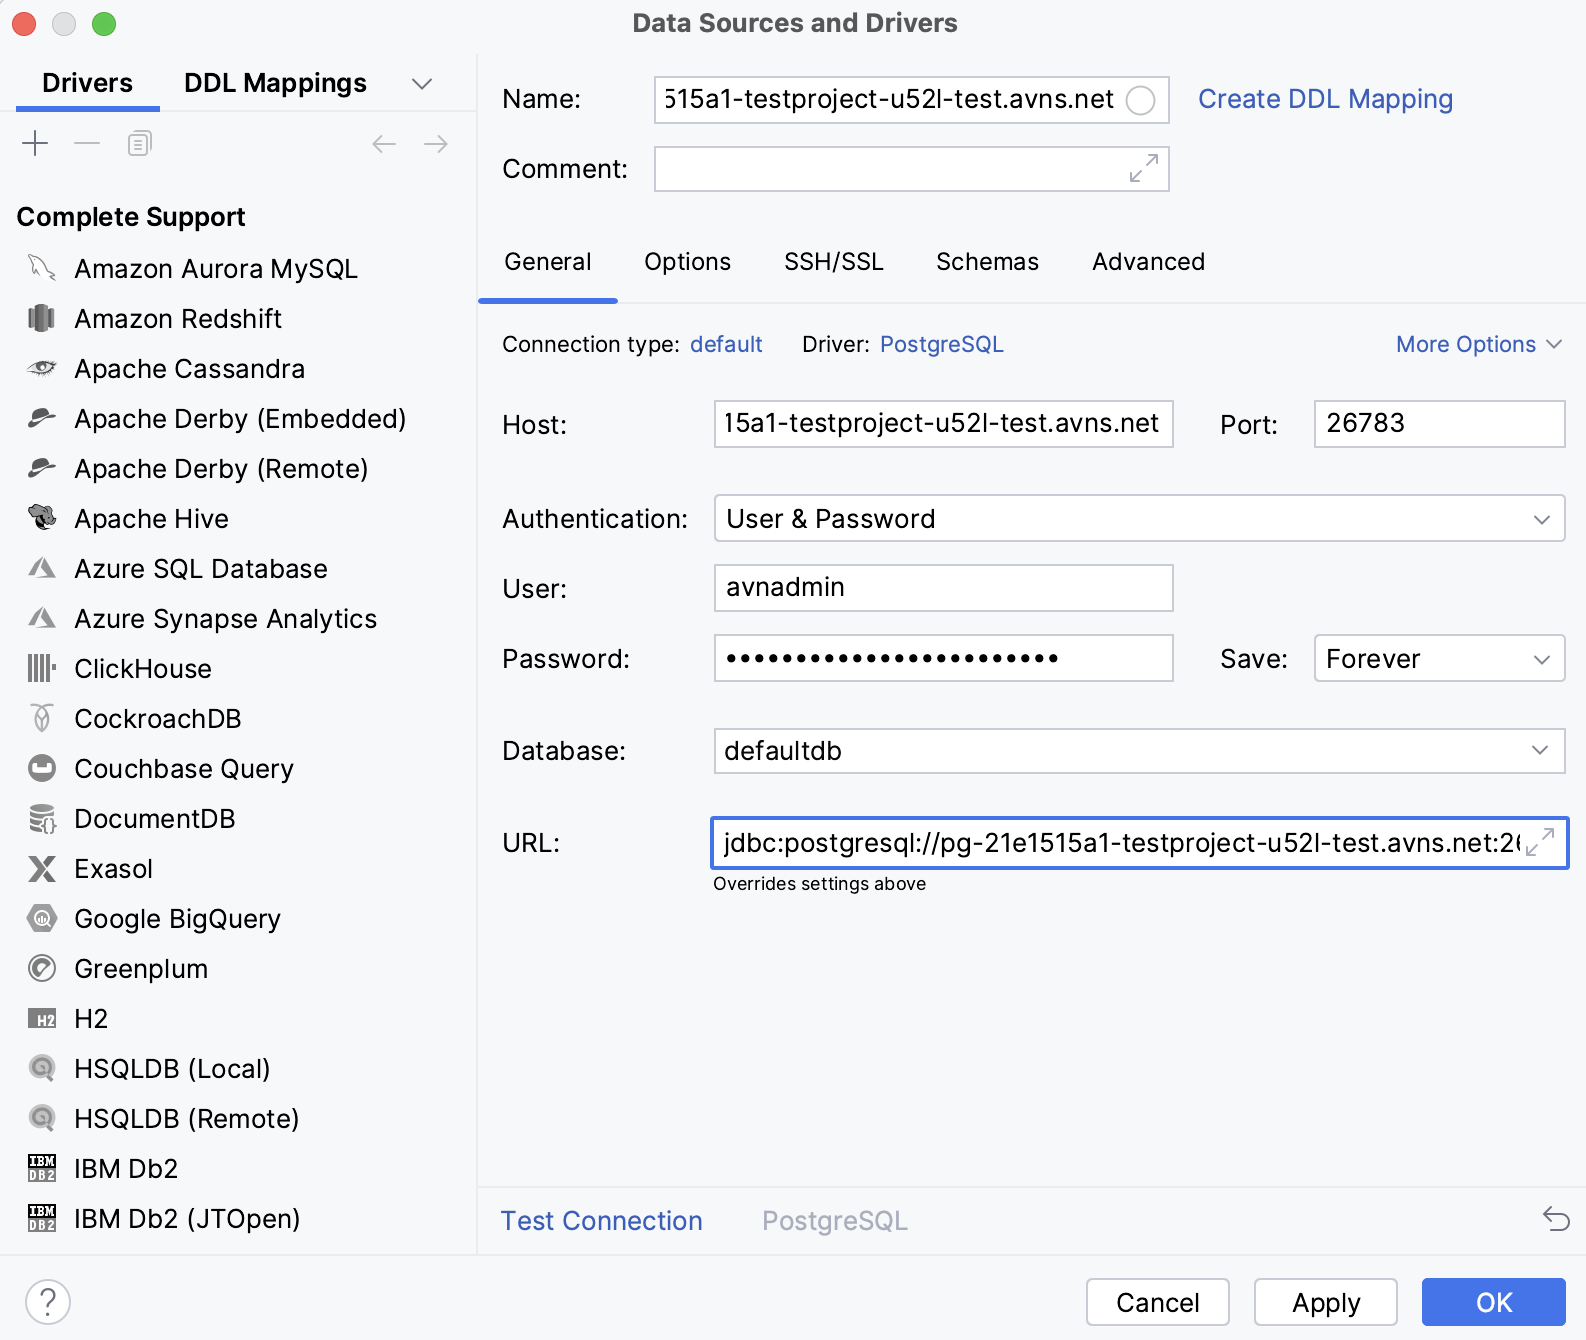Image resolution: width=1586 pixels, height=1340 pixels.
Task: Click into the User field
Action: point(943,588)
